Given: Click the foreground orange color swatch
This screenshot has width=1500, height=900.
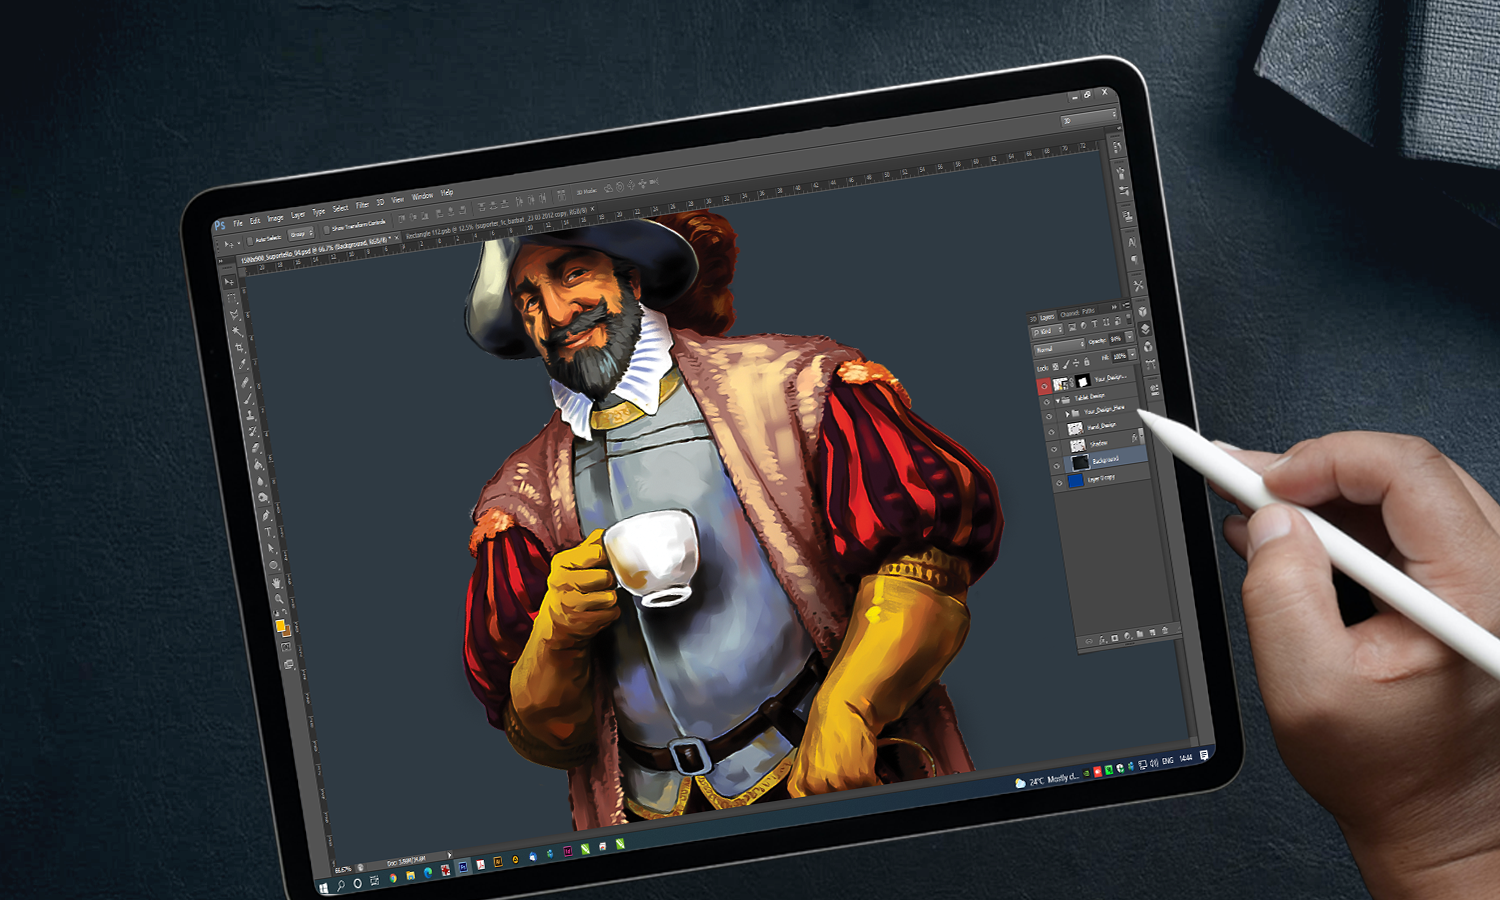Looking at the screenshot, I should 280,626.
